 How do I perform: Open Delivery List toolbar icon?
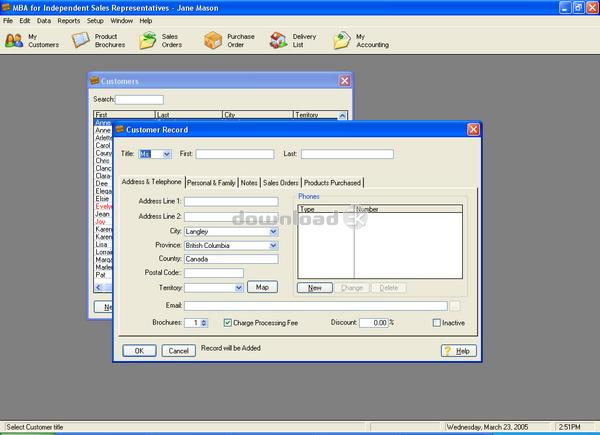tap(293, 41)
